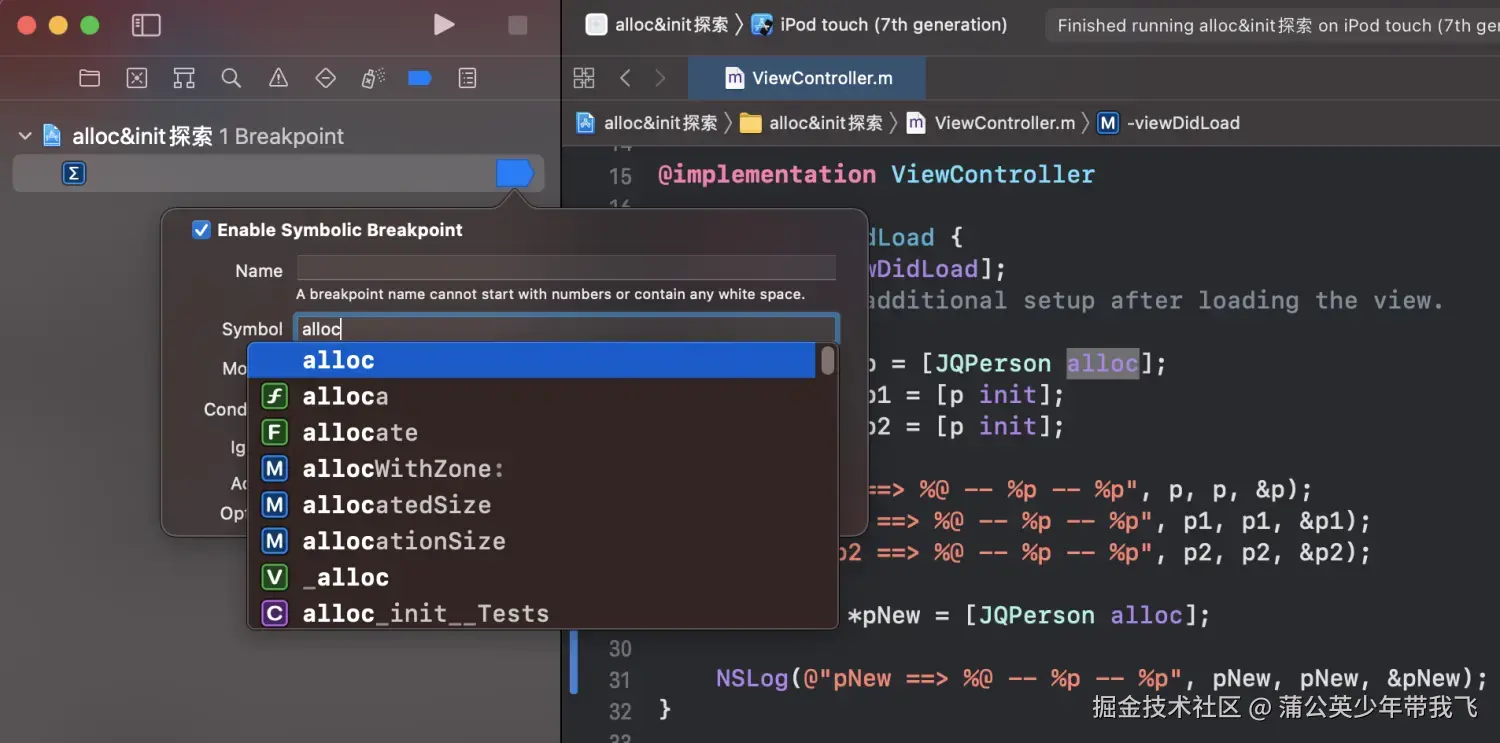Open the alloc&init探索 scheme selector
The height and width of the screenshot is (743, 1500).
pos(657,25)
